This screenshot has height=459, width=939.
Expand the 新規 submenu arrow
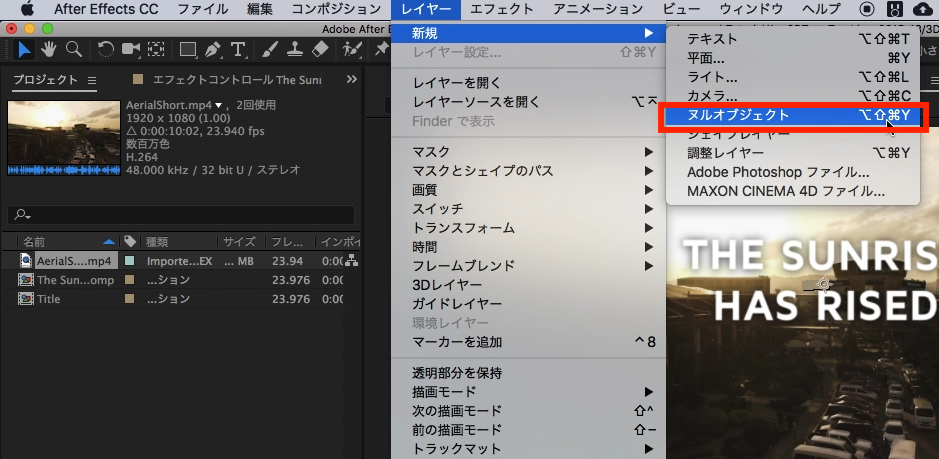coord(649,33)
